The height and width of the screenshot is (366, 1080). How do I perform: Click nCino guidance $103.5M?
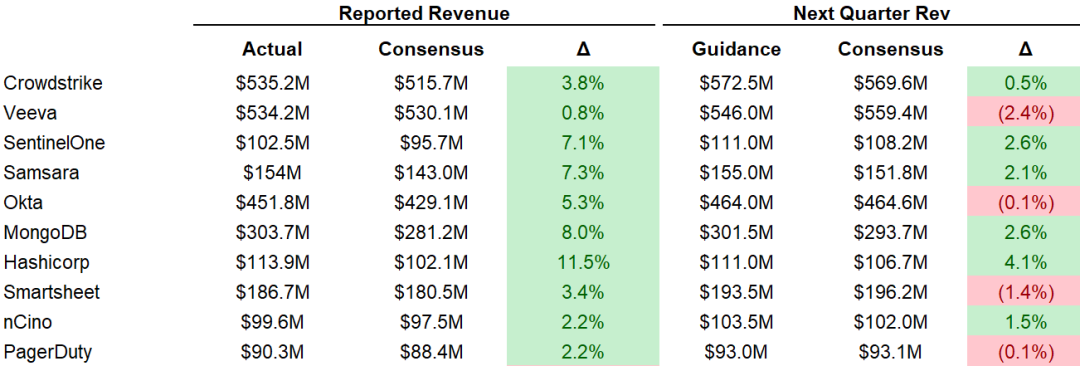[736, 322]
